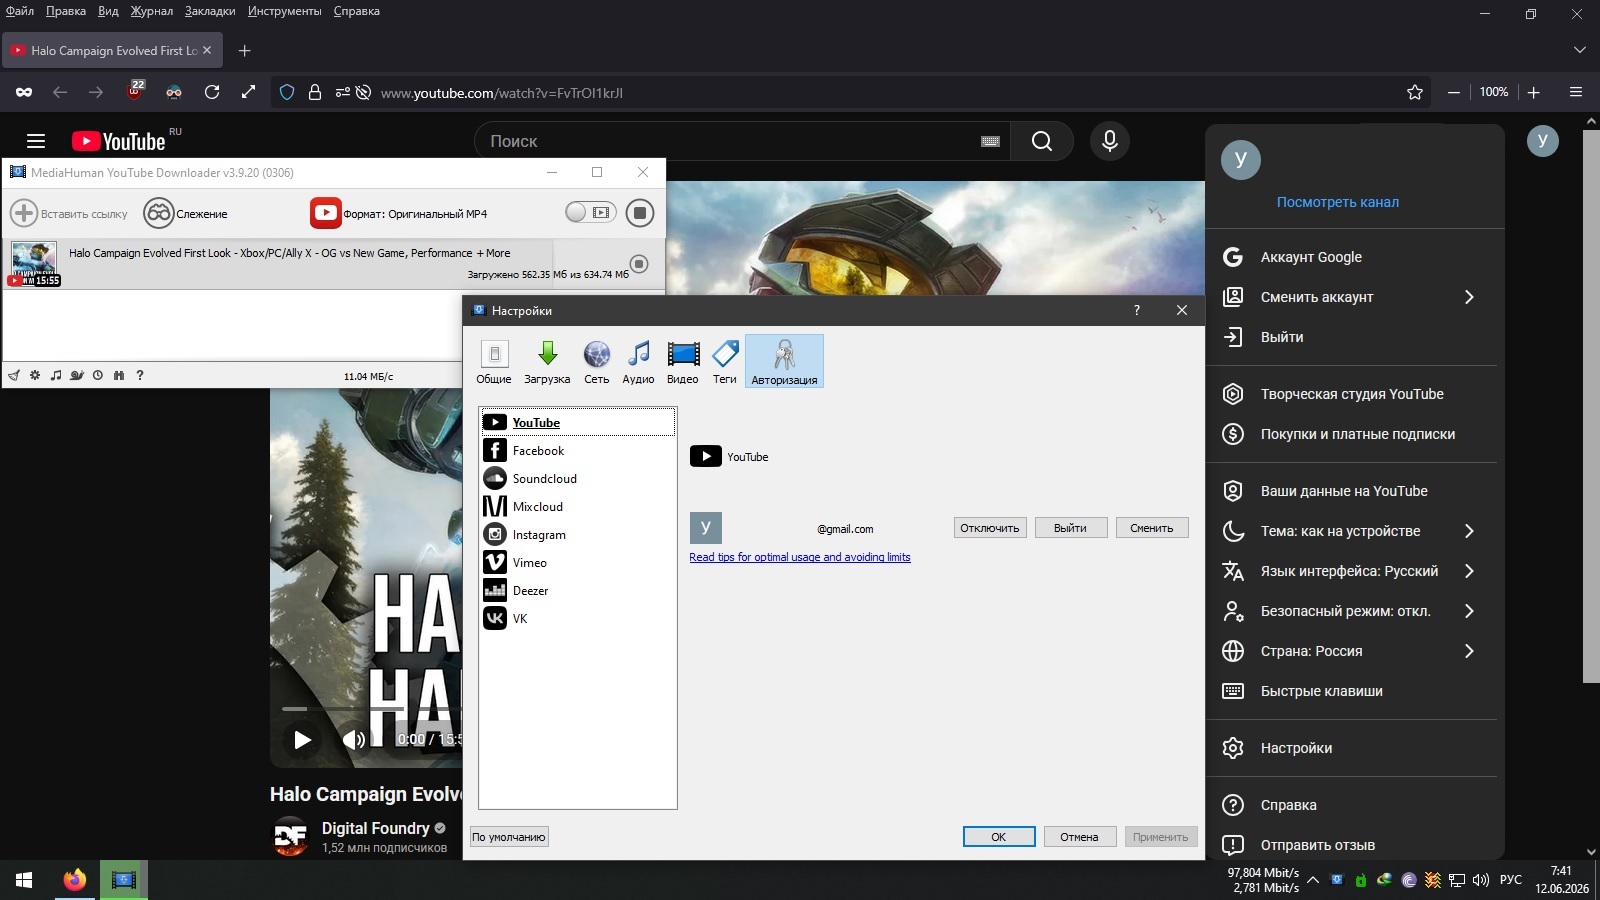Go to the Видео settings section
The width and height of the screenshot is (1600, 900).
point(683,361)
